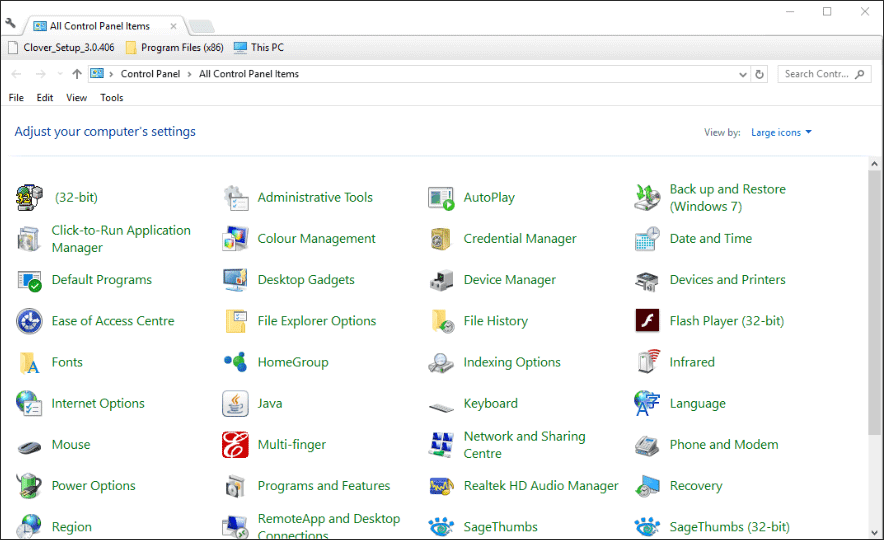Image resolution: width=884 pixels, height=540 pixels.
Task: Refresh the Control Panel view
Action: tap(759, 74)
